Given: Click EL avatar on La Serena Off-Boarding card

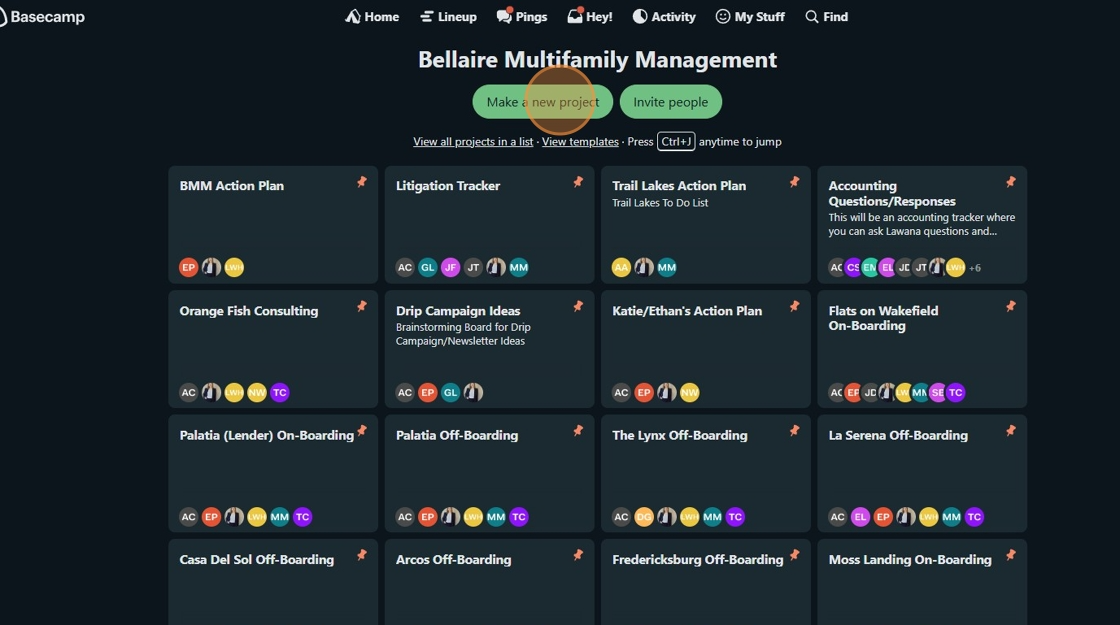Looking at the screenshot, I should click(860, 516).
